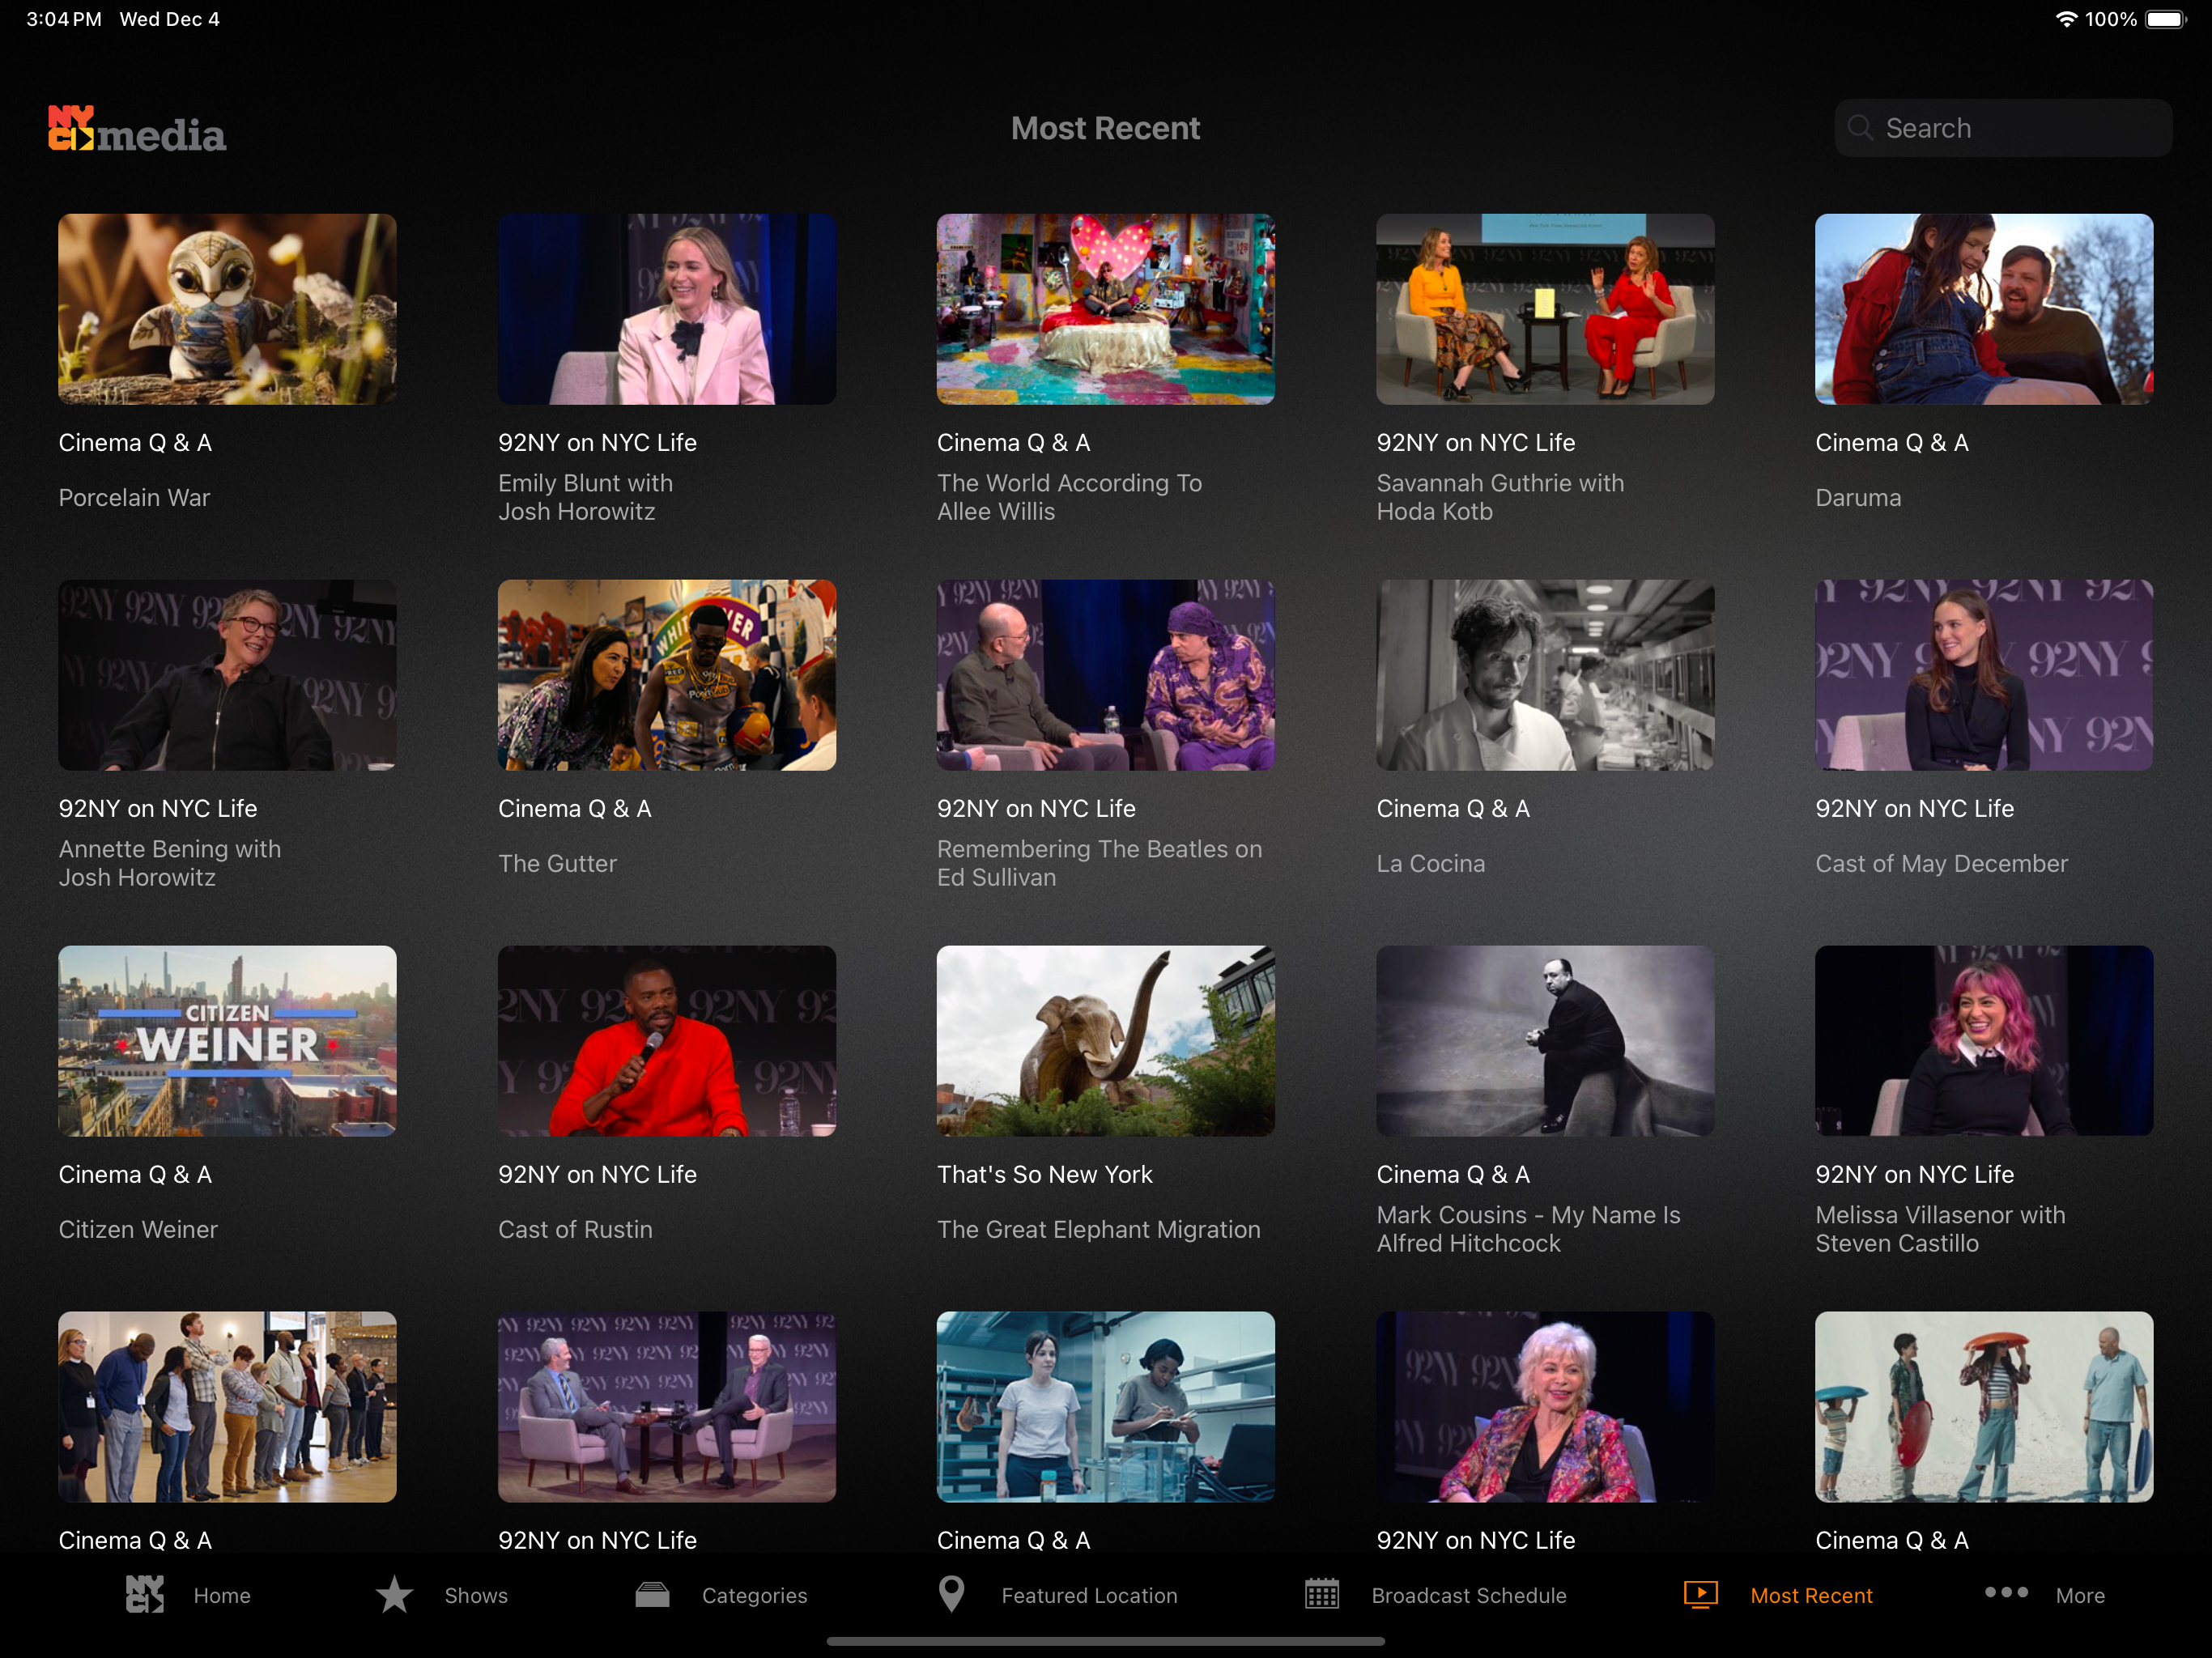Open Cast of May December thumbnail
Screen dimensions: 2212x1658
[1984, 675]
